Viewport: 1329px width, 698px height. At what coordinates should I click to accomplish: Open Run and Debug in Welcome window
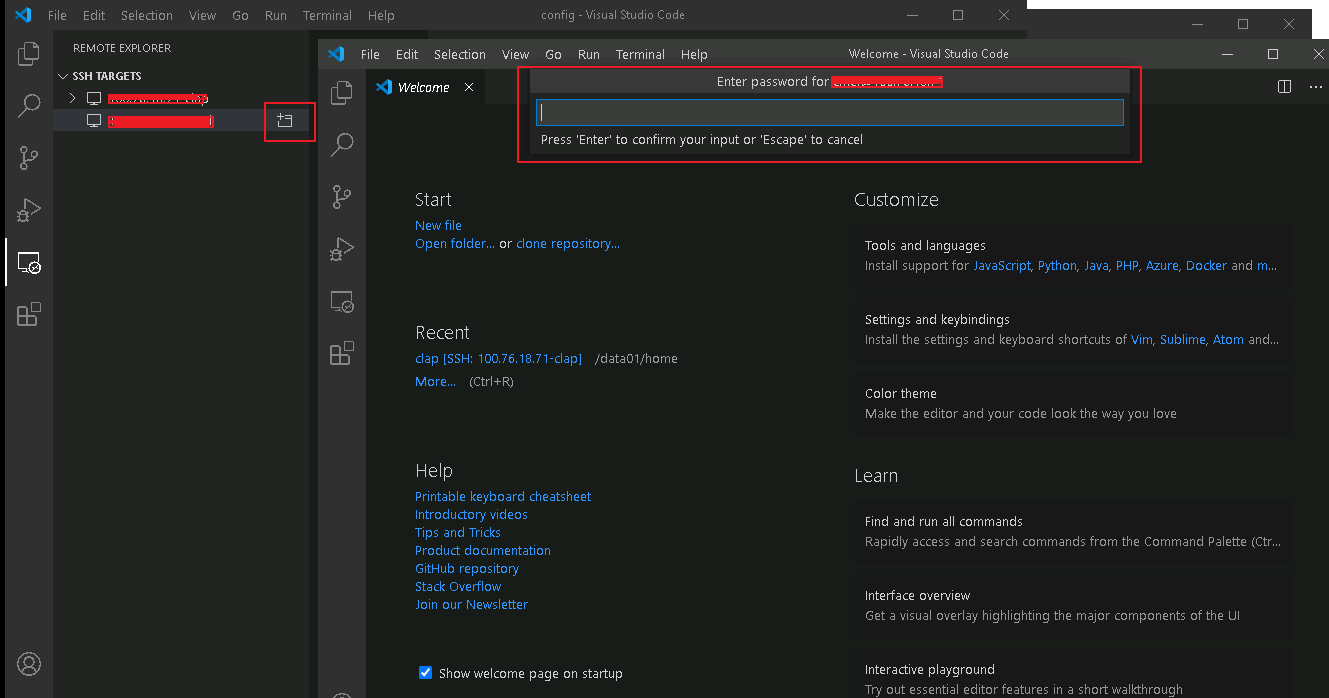coord(342,249)
